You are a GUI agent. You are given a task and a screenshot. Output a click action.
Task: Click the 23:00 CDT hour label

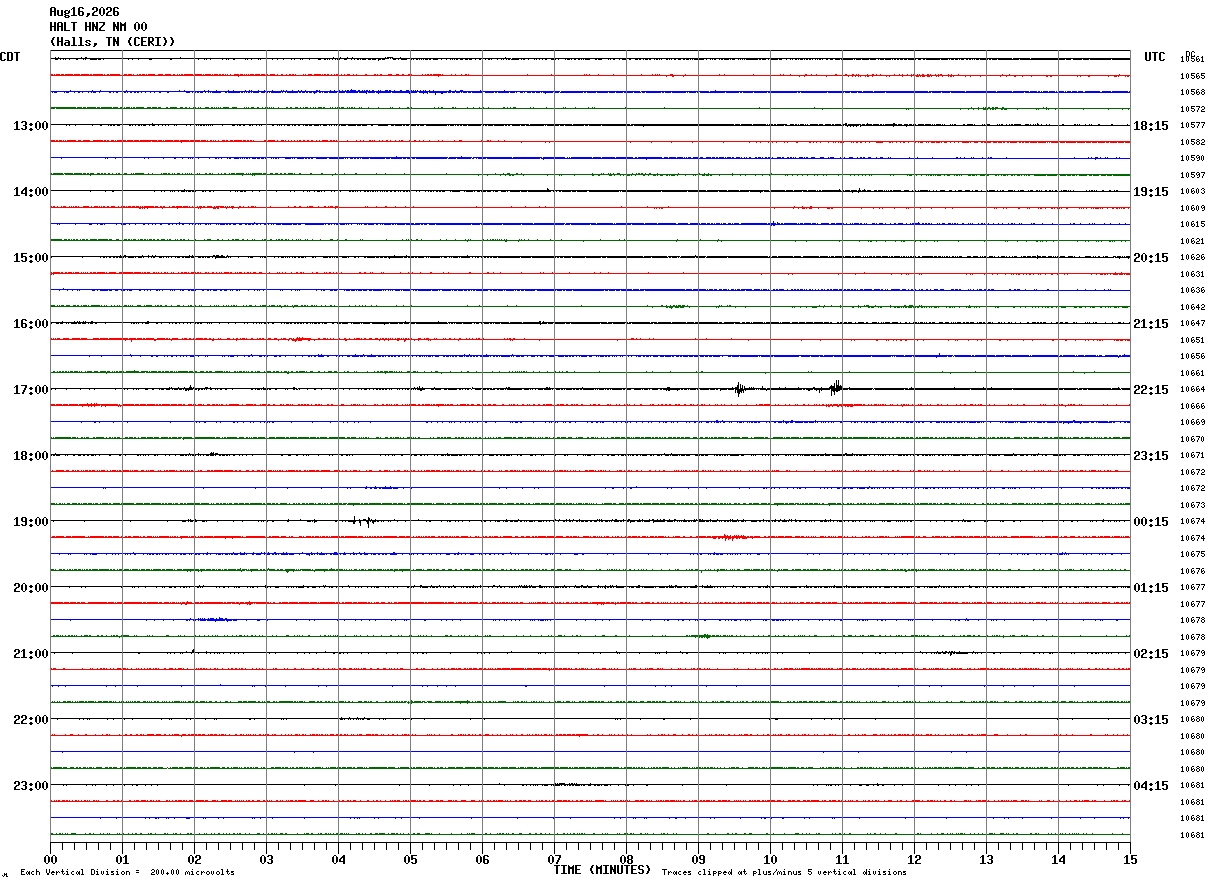click(x=30, y=786)
